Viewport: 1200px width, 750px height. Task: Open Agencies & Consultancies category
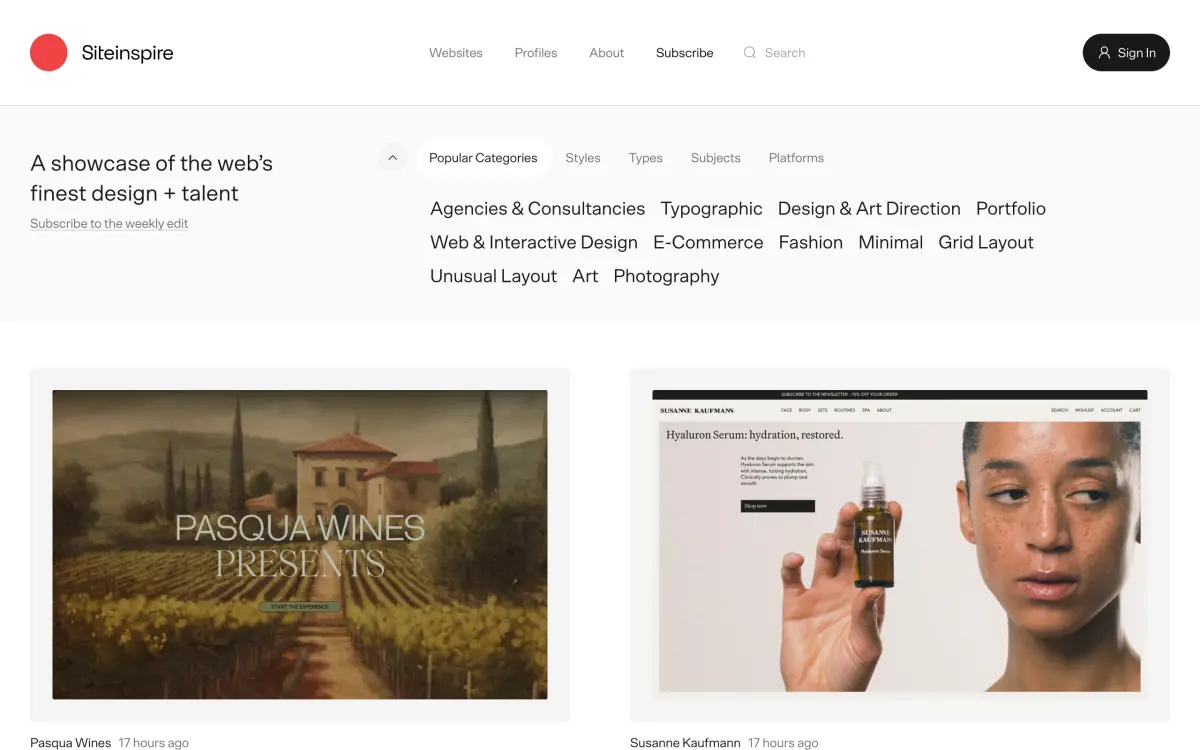[x=537, y=209]
